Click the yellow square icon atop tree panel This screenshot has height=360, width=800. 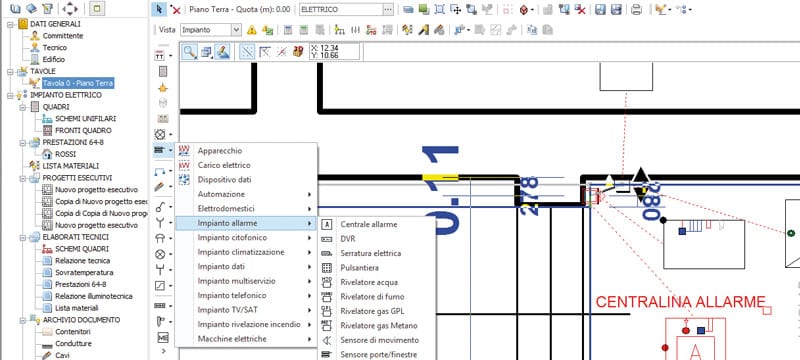(x=97, y=8)
